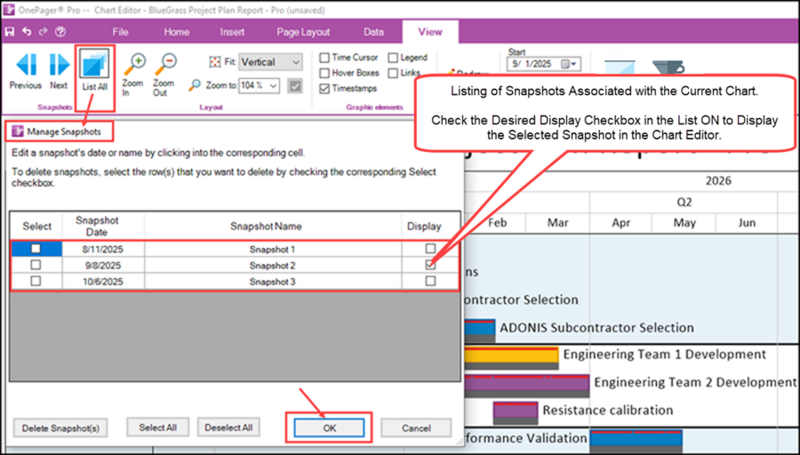This screenshot has width=800, height=455.
Task: Check Display box for Snapshot 3
Action: [431, 281]
